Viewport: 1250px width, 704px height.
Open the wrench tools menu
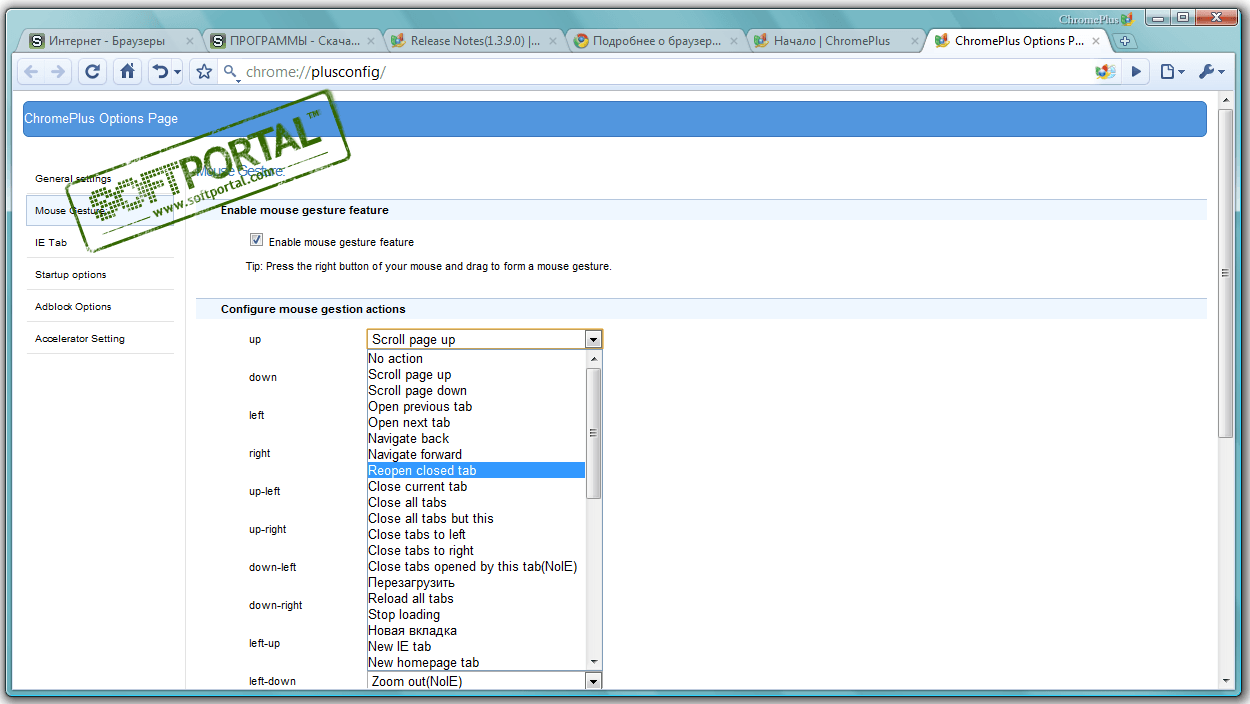[1211, 72]
